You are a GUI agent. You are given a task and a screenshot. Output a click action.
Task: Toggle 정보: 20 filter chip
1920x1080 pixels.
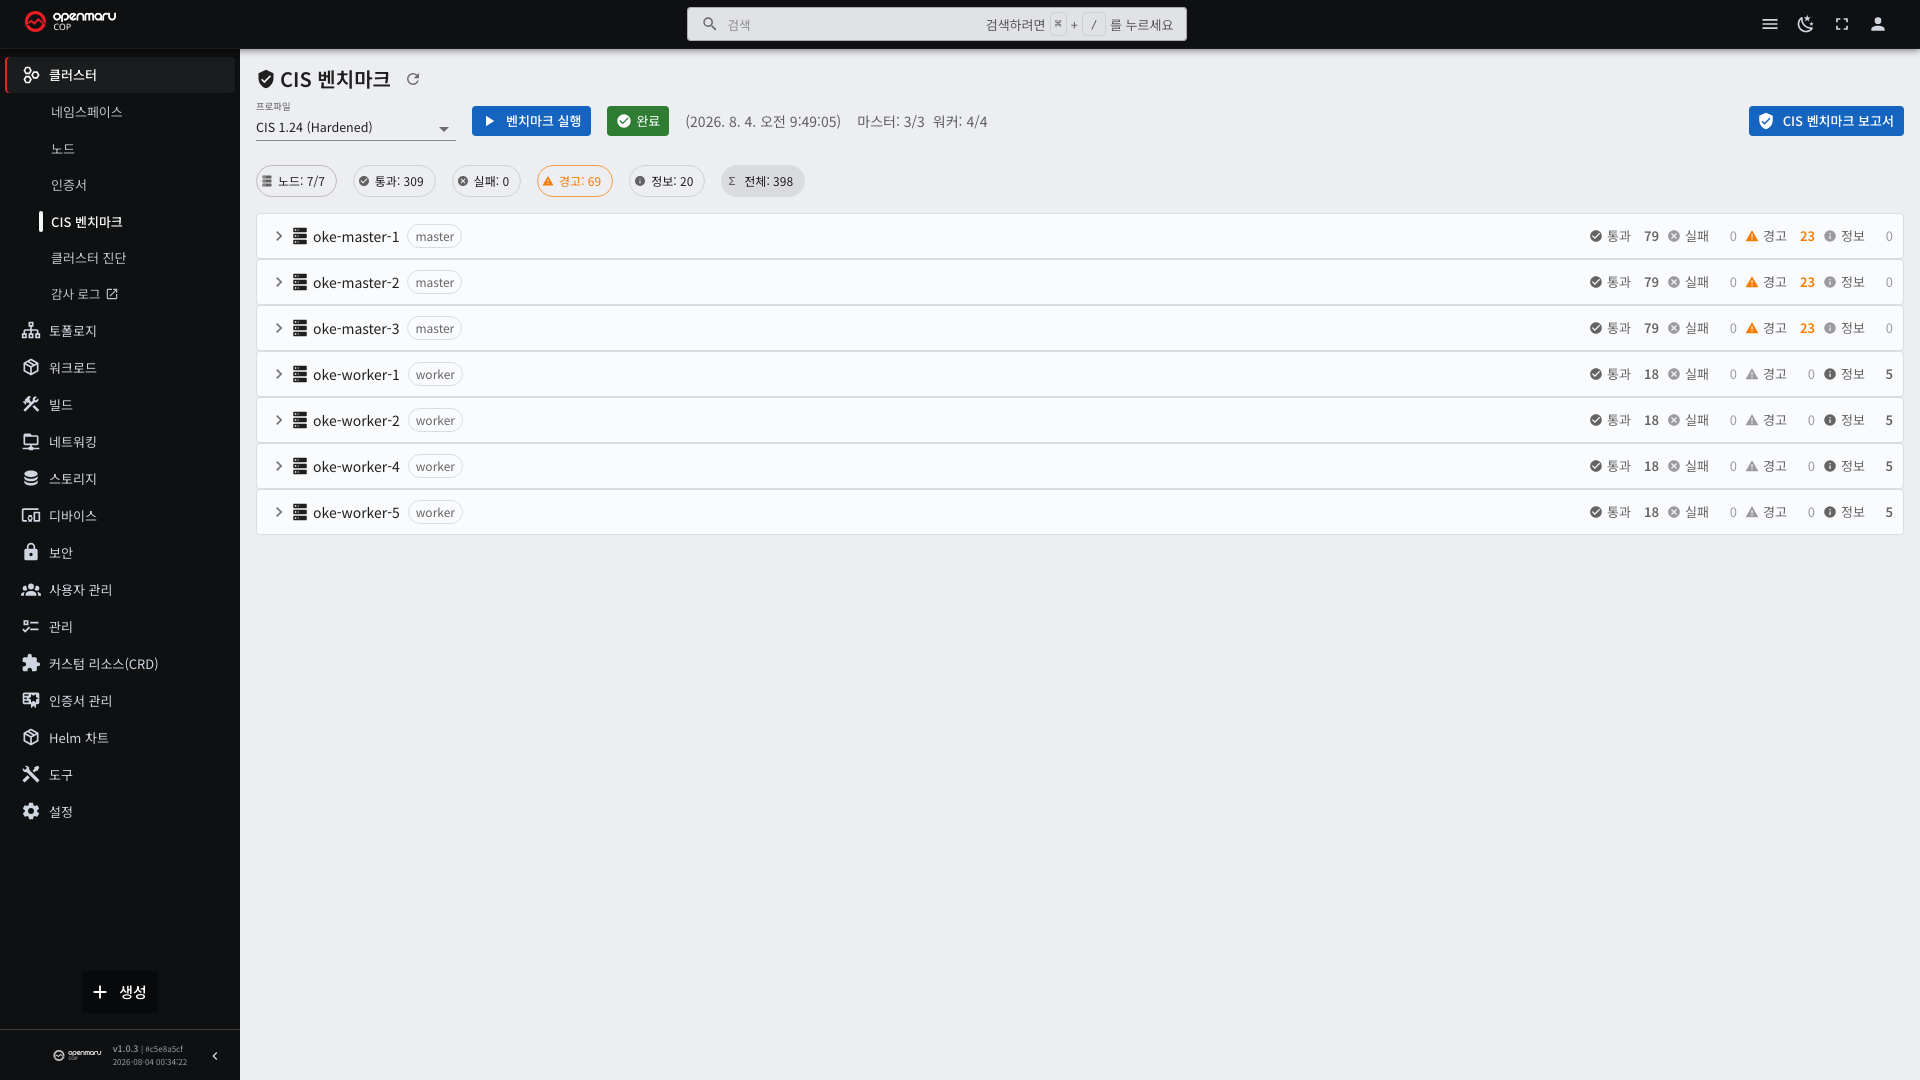pos(667,181)
